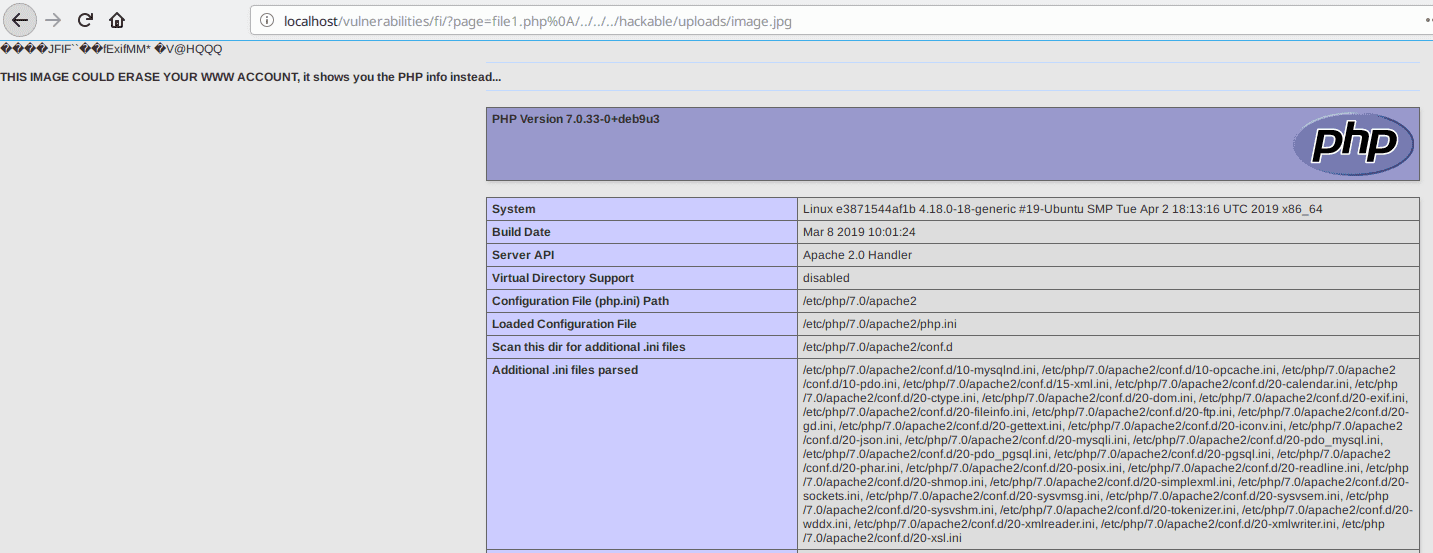The height and width of the screenshot is (553, 1433).
Task: Reload the current page
Action: [x=86, y=20]
